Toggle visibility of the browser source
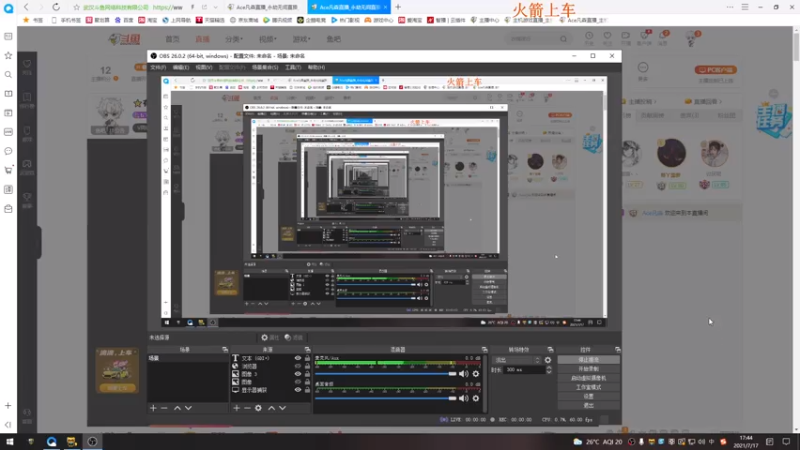The height and width of the screenshot is (450, 800). (x=298, y=366)
